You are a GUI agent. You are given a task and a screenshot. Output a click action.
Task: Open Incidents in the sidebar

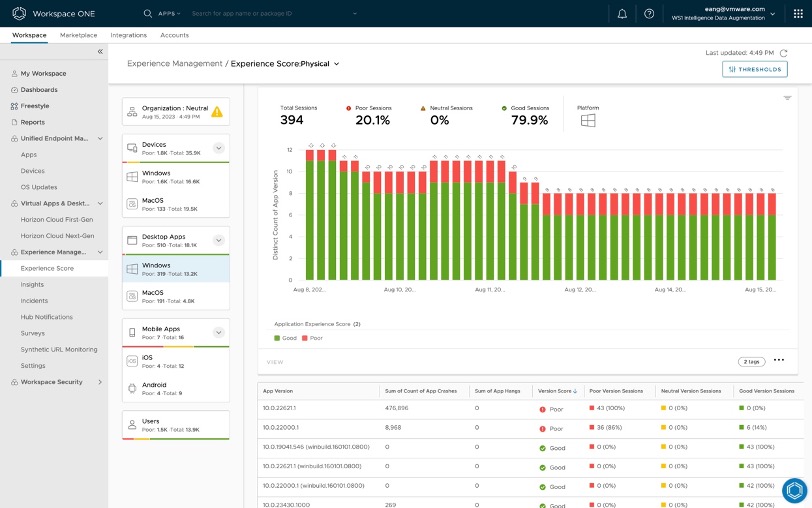click(34, 300)
